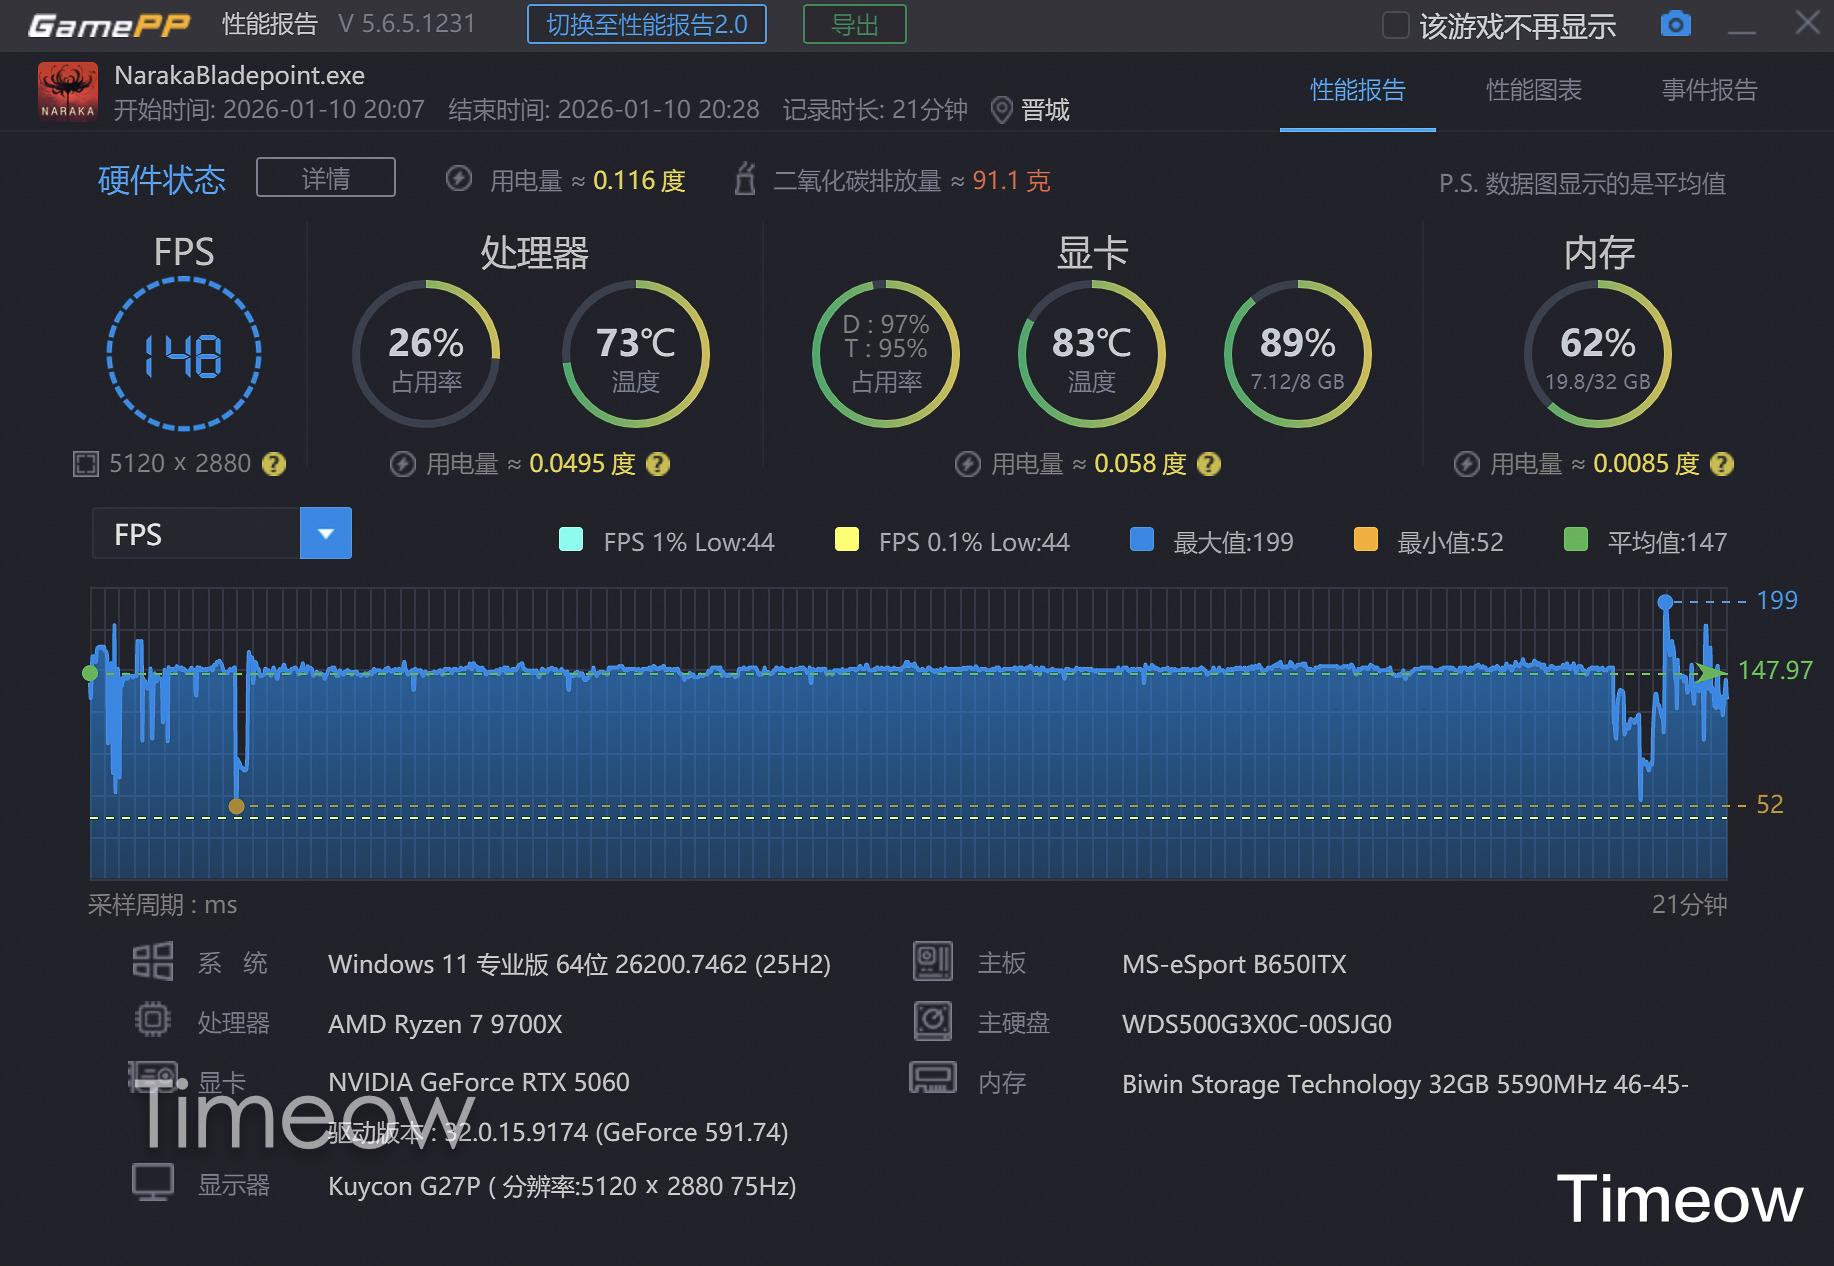Image resolution: width=1834 pixels, height=1266 pixels.
Task: Open the FPS chart metric dropdown
Action: coord(326,533)
